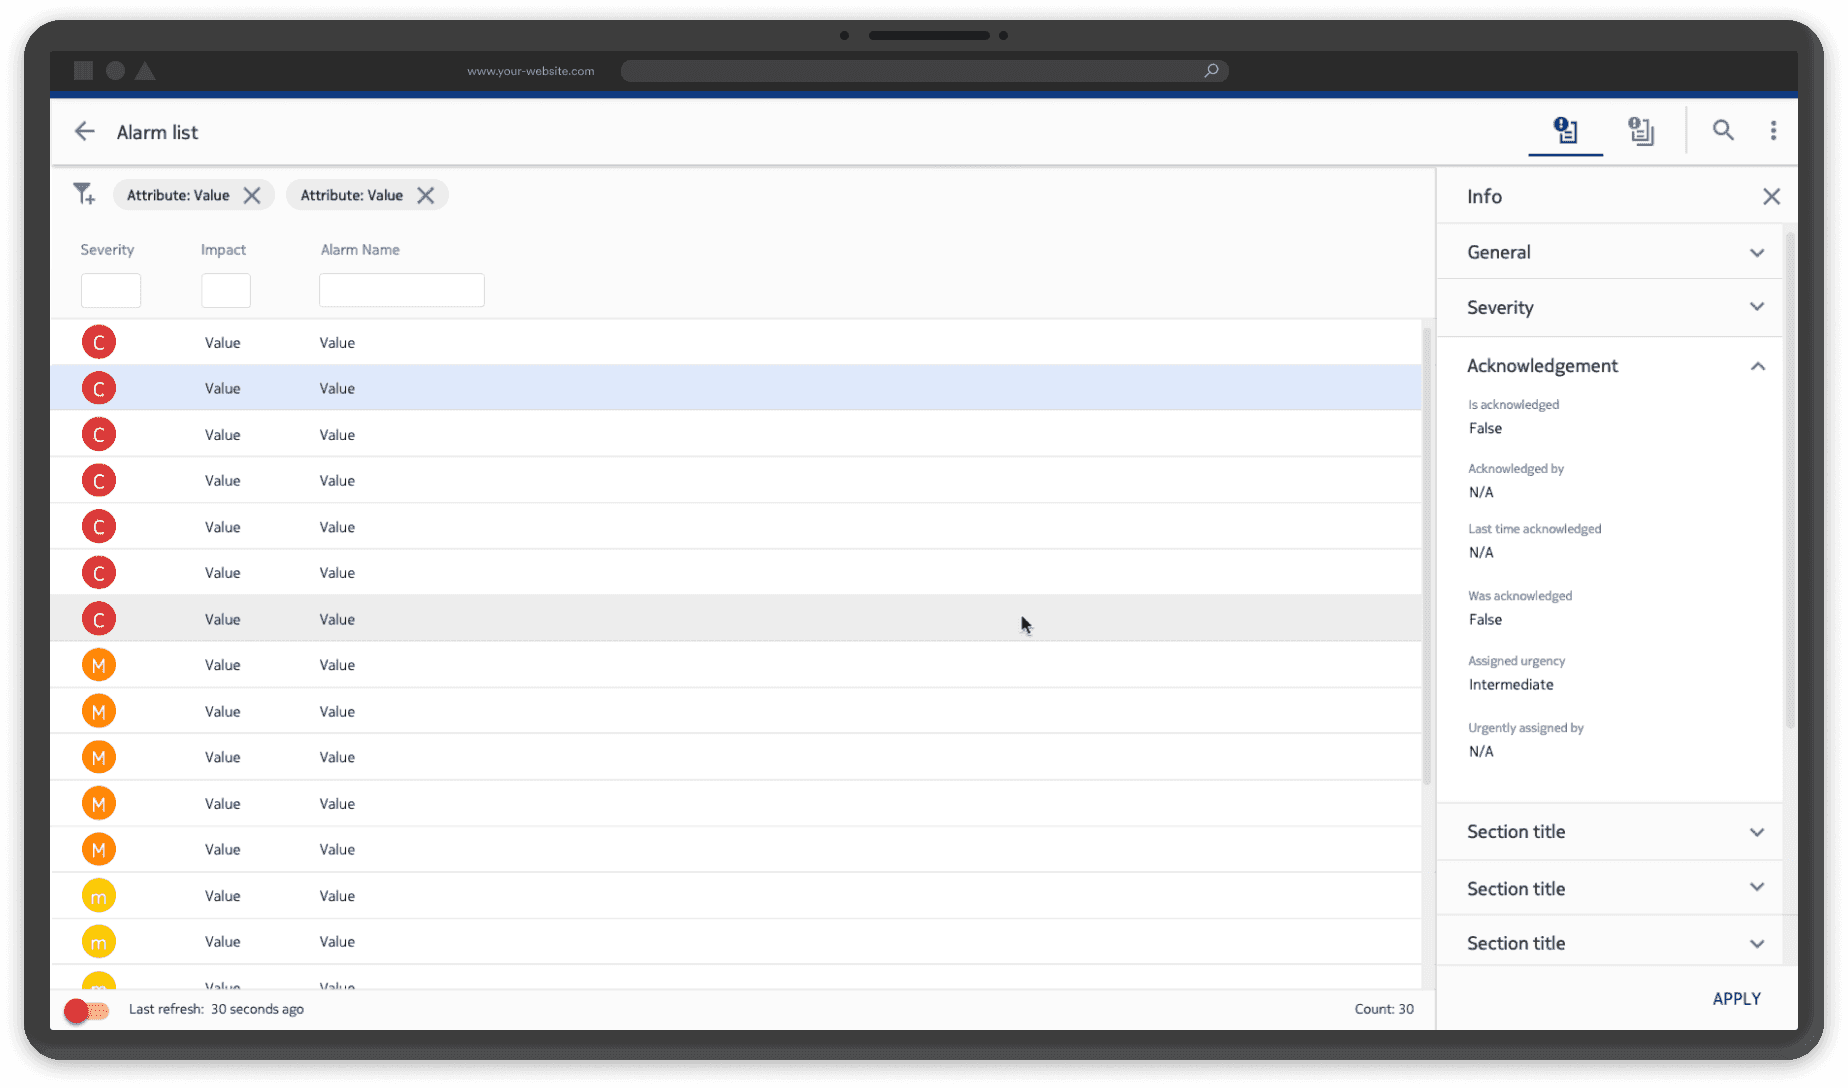The height and width of the screenshot is (1088, 1848).
Task: Remove the first Attribute: Value filter chip
Action: 252,195
